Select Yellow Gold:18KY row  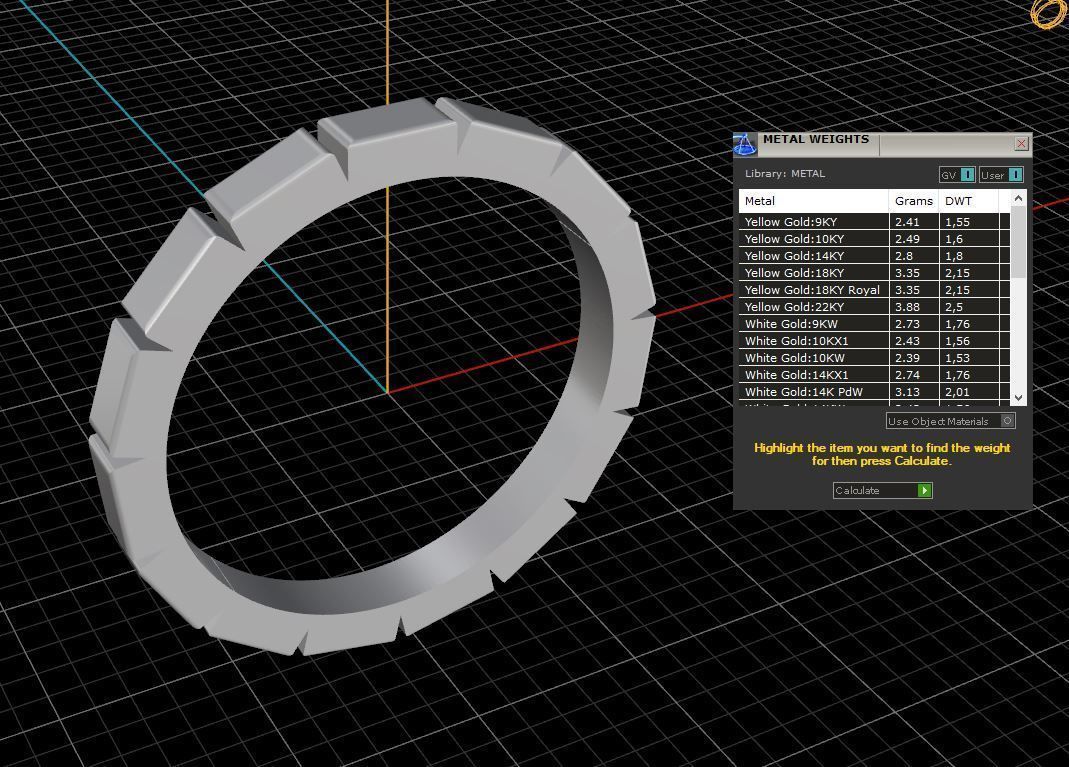(x=874, y=273)
